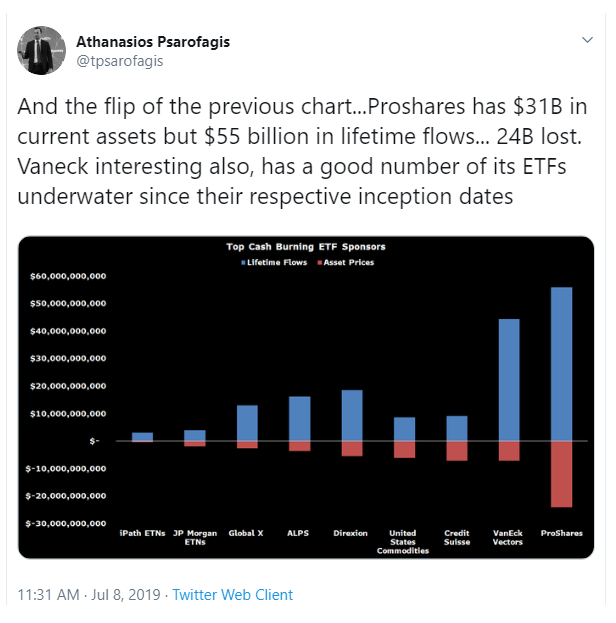Click Athanasios Psarofagis profile avatar
The width and height of the screenshot is (616, 623).
[x=41, y=50]
